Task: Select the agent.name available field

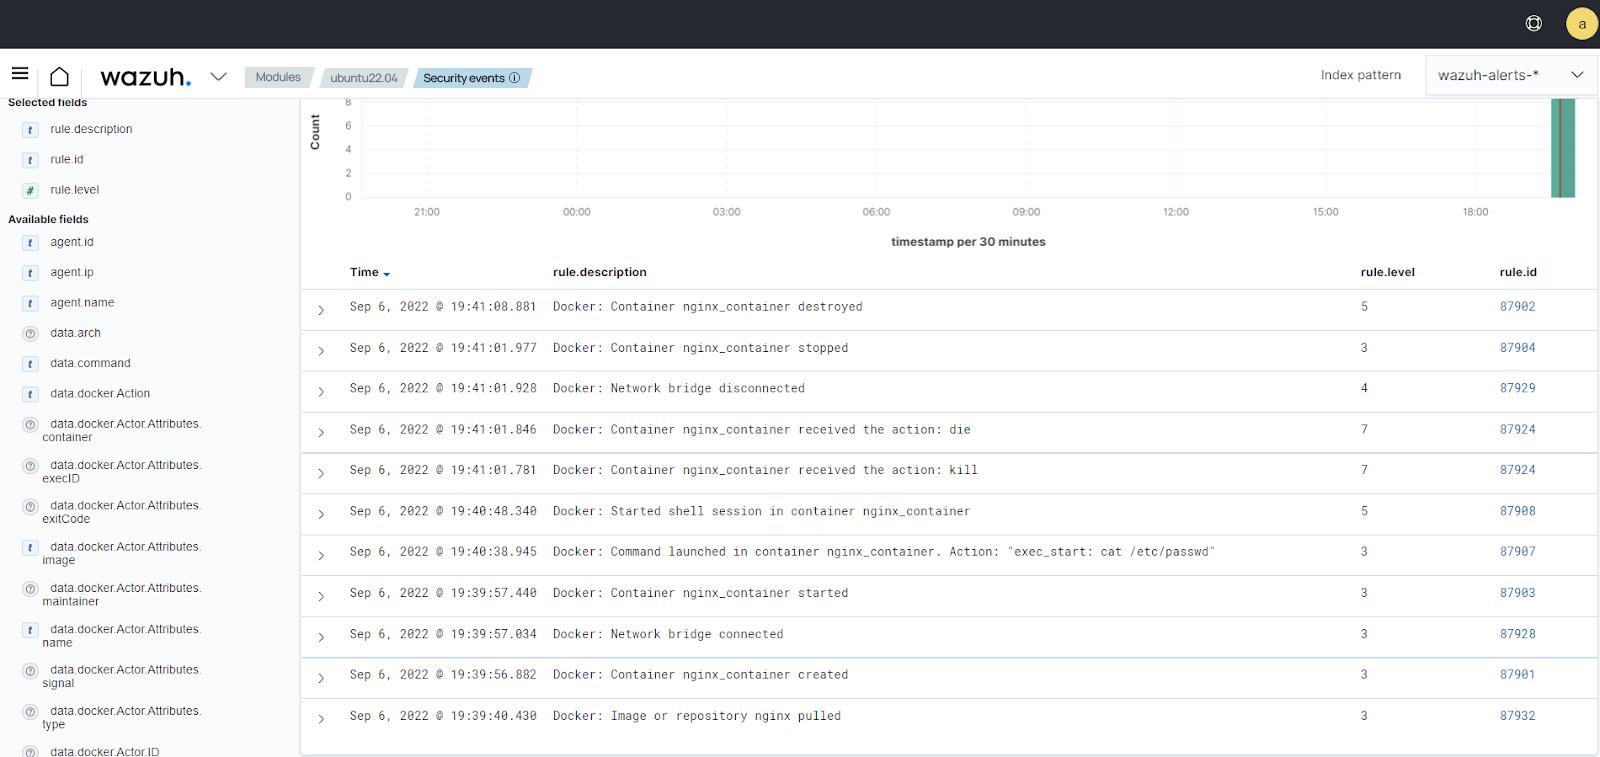Action: tap(82, 303)
